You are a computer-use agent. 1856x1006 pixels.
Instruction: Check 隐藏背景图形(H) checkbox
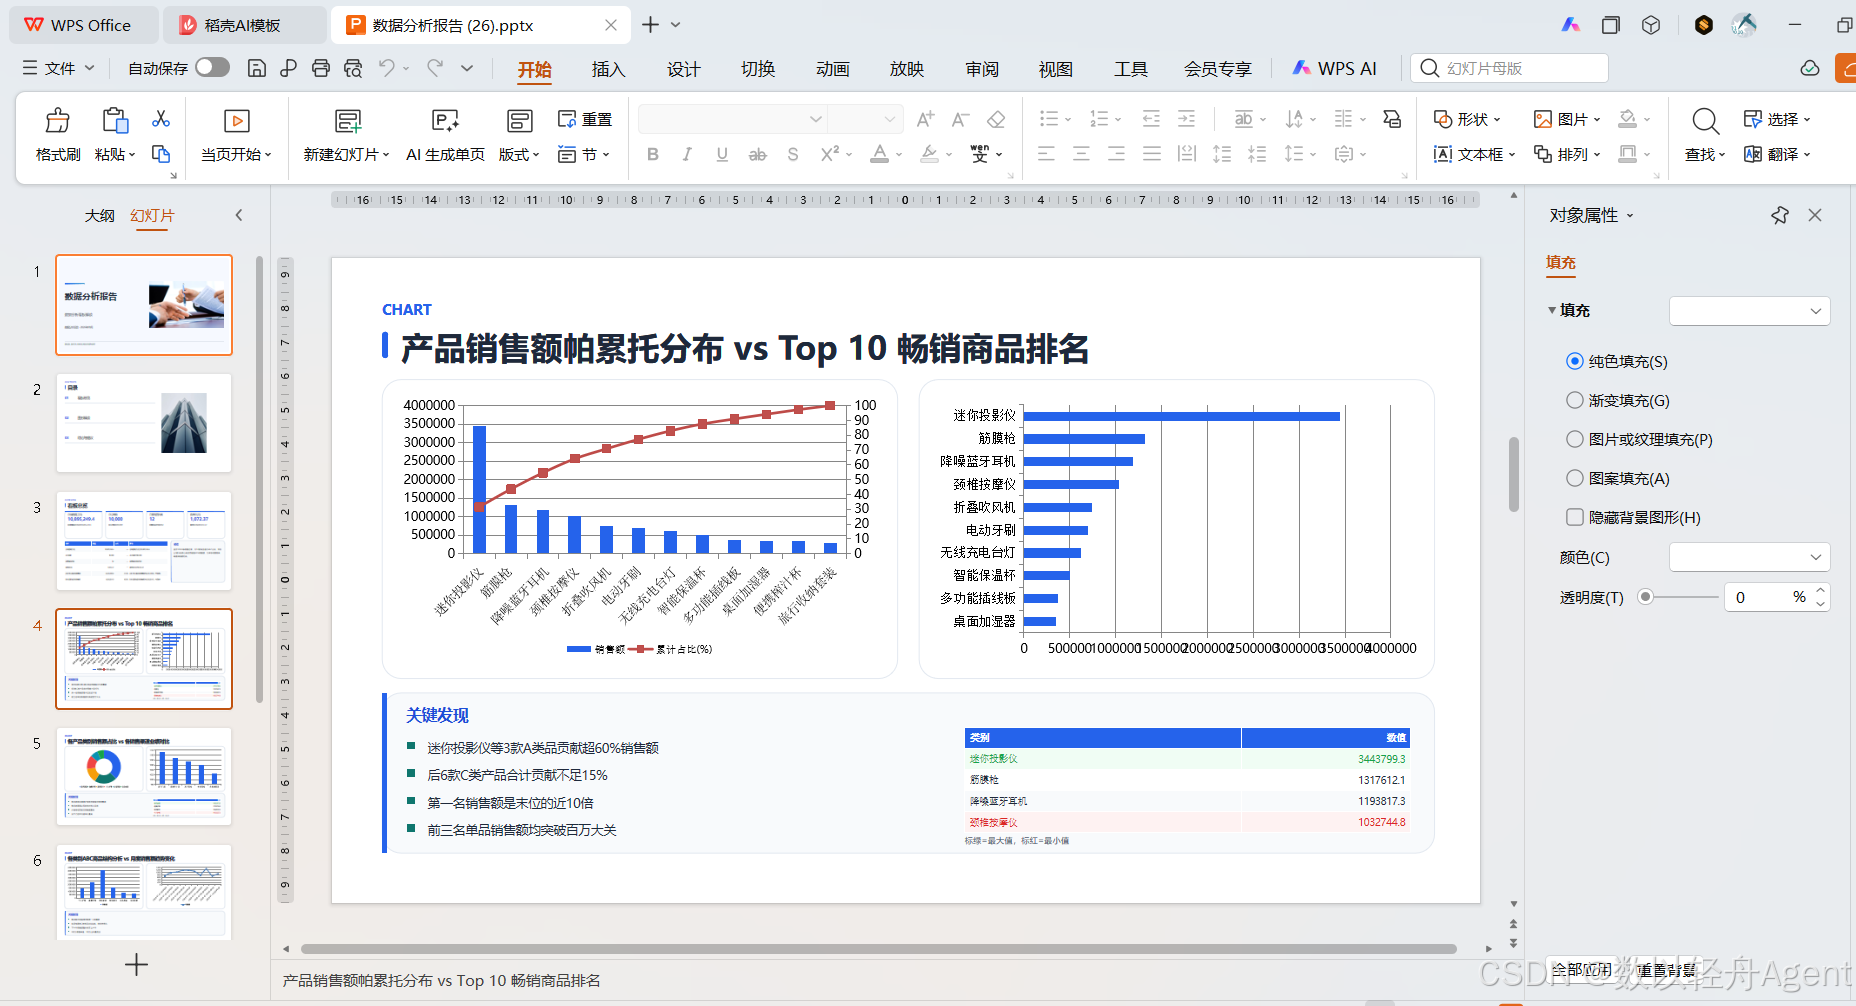click(1575, 517)
